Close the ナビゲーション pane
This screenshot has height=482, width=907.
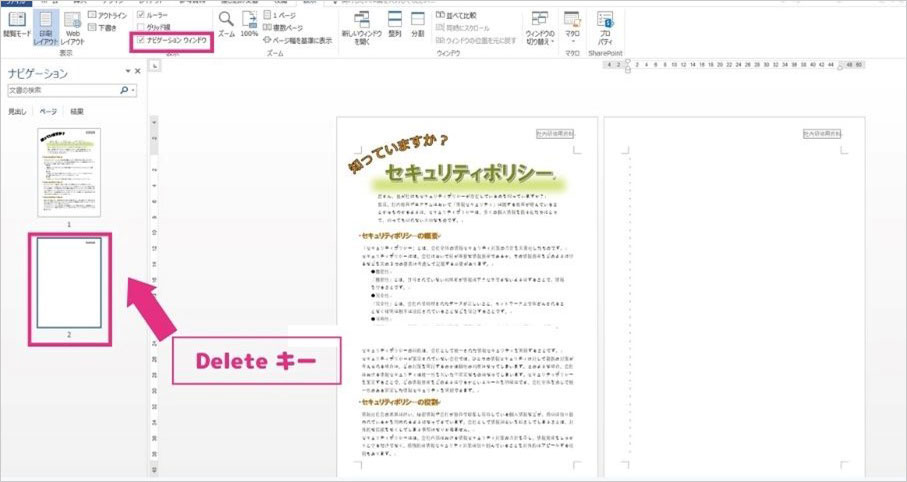[138, 71]
